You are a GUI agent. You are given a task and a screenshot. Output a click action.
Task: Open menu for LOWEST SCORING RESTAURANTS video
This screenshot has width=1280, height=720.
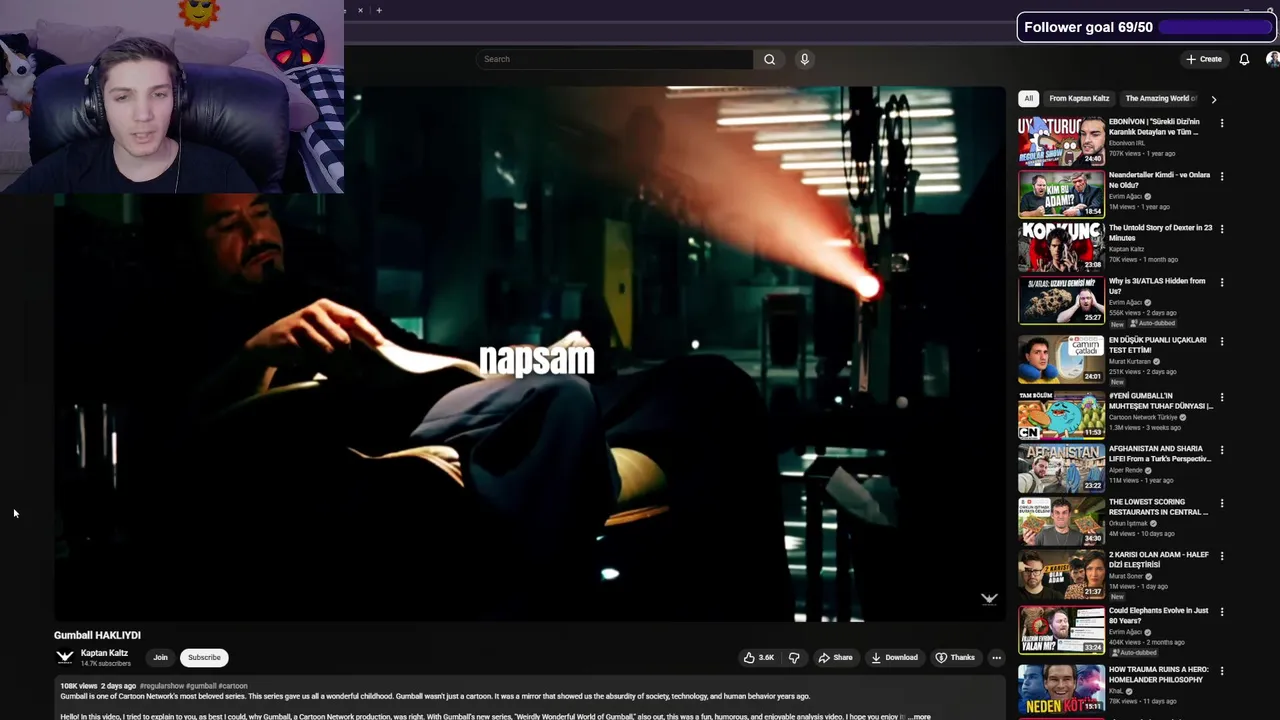[x=1221, y=503]
